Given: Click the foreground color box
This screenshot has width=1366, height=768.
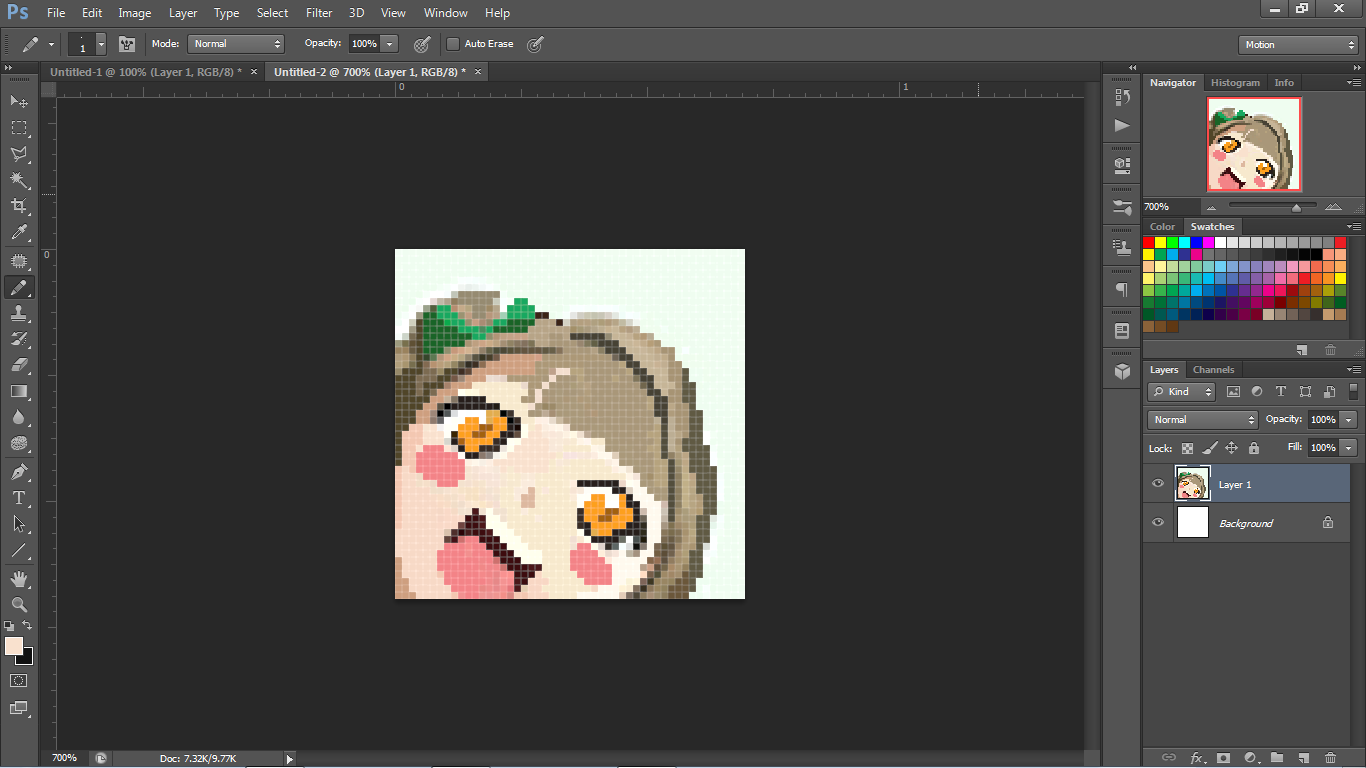Looking at the screenshot, I should [14, 646].
